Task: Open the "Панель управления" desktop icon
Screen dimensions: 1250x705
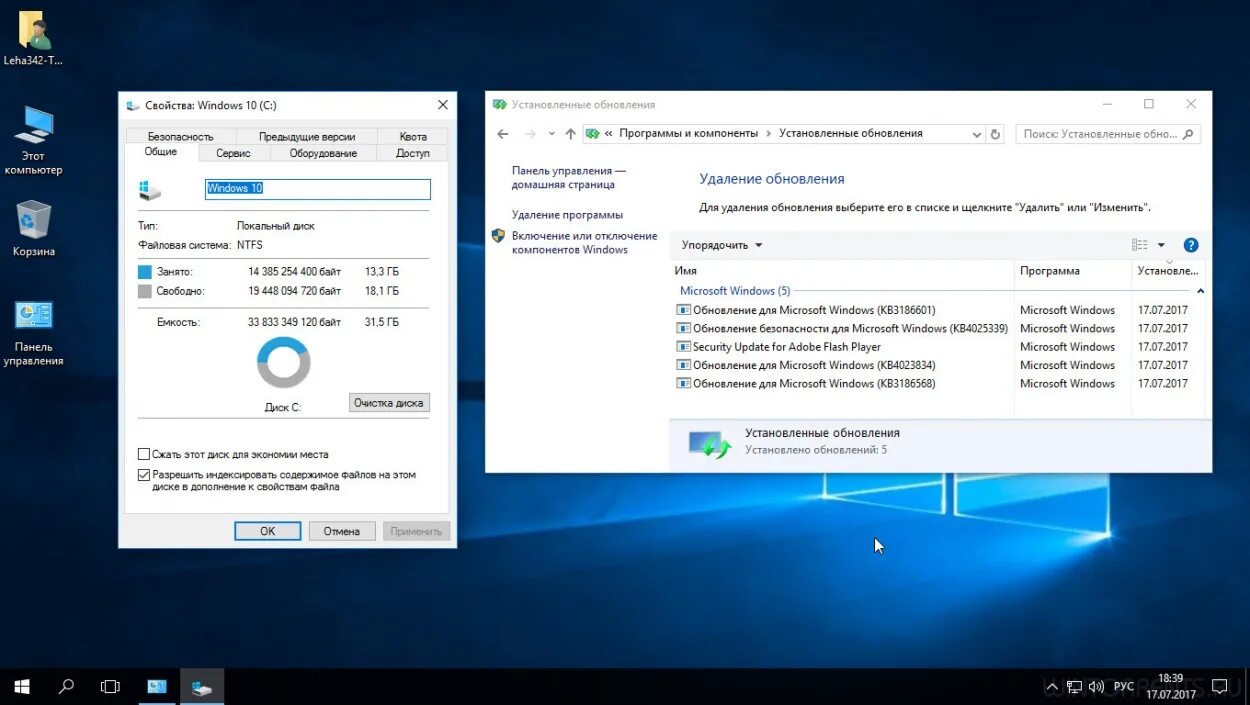Action: 33,332
